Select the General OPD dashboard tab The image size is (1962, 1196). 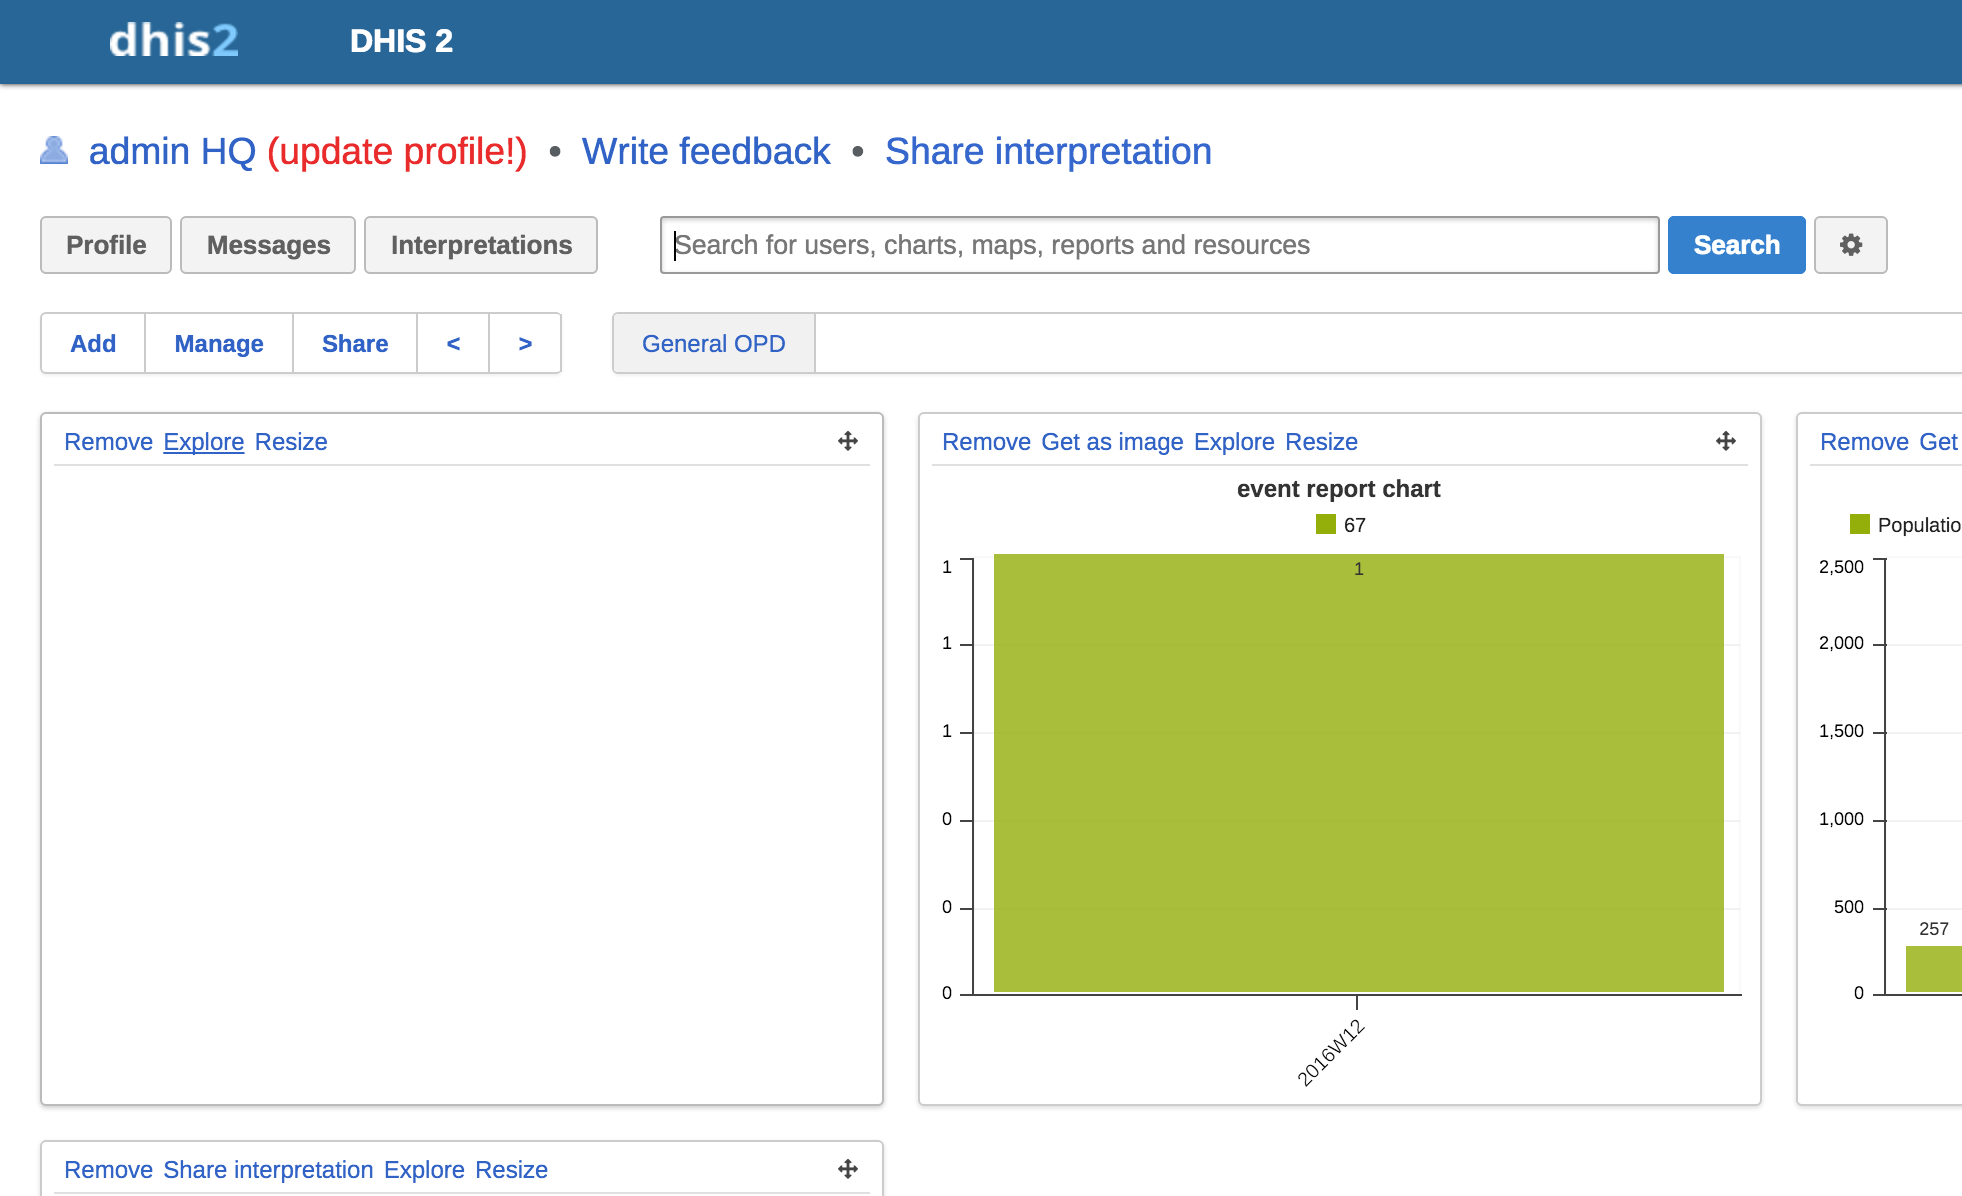(713, 343)
